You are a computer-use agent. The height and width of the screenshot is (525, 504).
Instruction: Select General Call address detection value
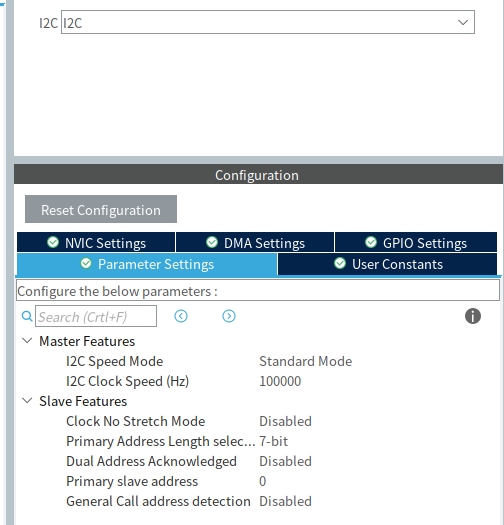[285, 501]
